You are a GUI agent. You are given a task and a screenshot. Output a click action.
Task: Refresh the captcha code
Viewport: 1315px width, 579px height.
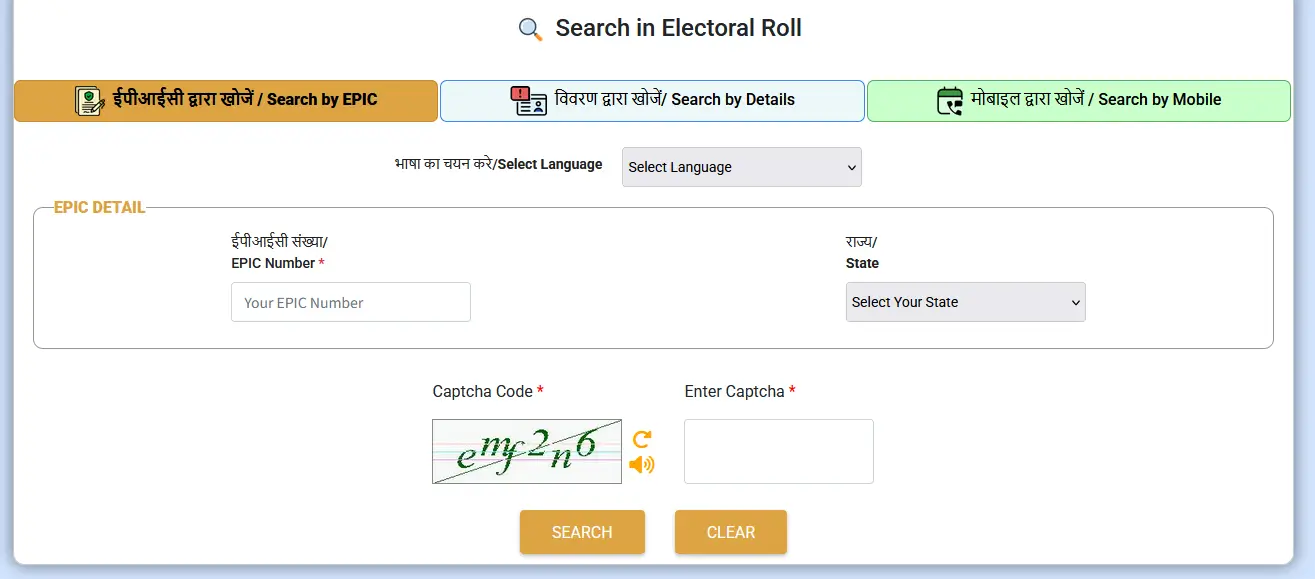click(x=641, y=439)
